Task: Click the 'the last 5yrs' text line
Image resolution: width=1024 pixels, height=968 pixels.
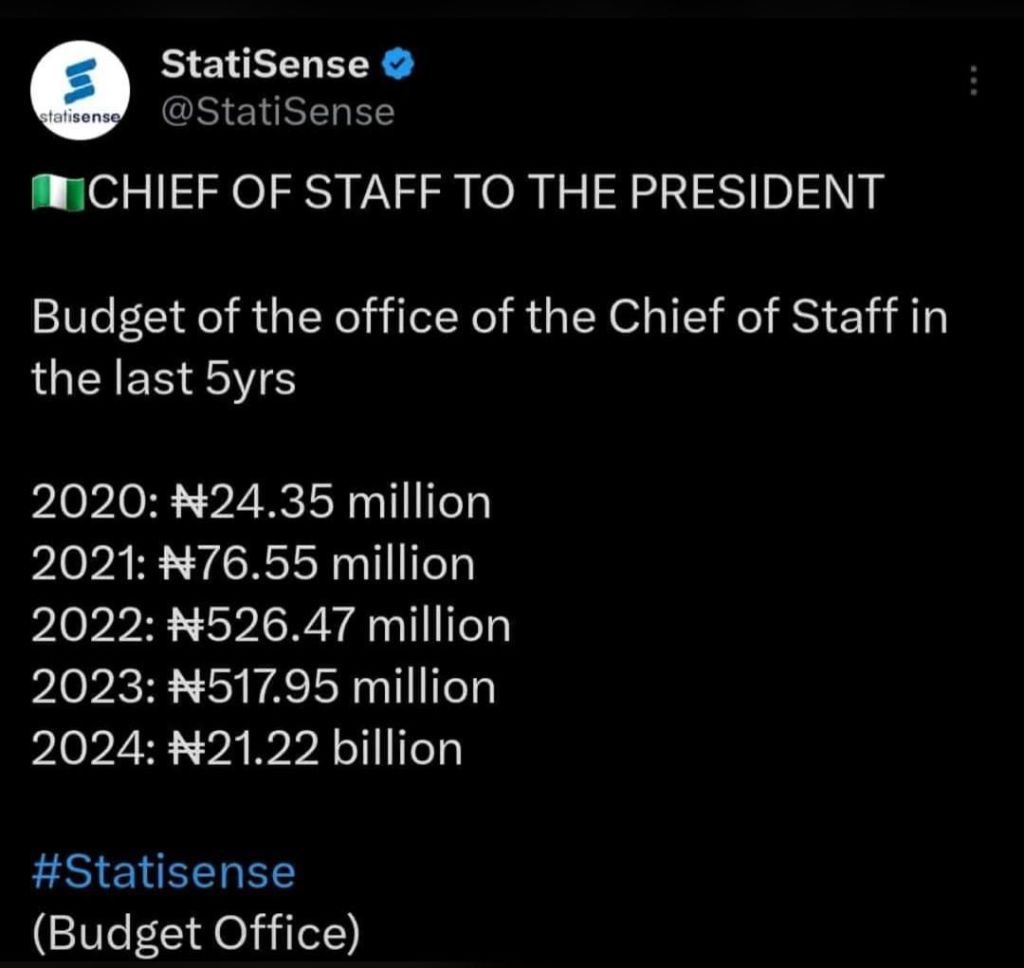Action: coord(163,378)
